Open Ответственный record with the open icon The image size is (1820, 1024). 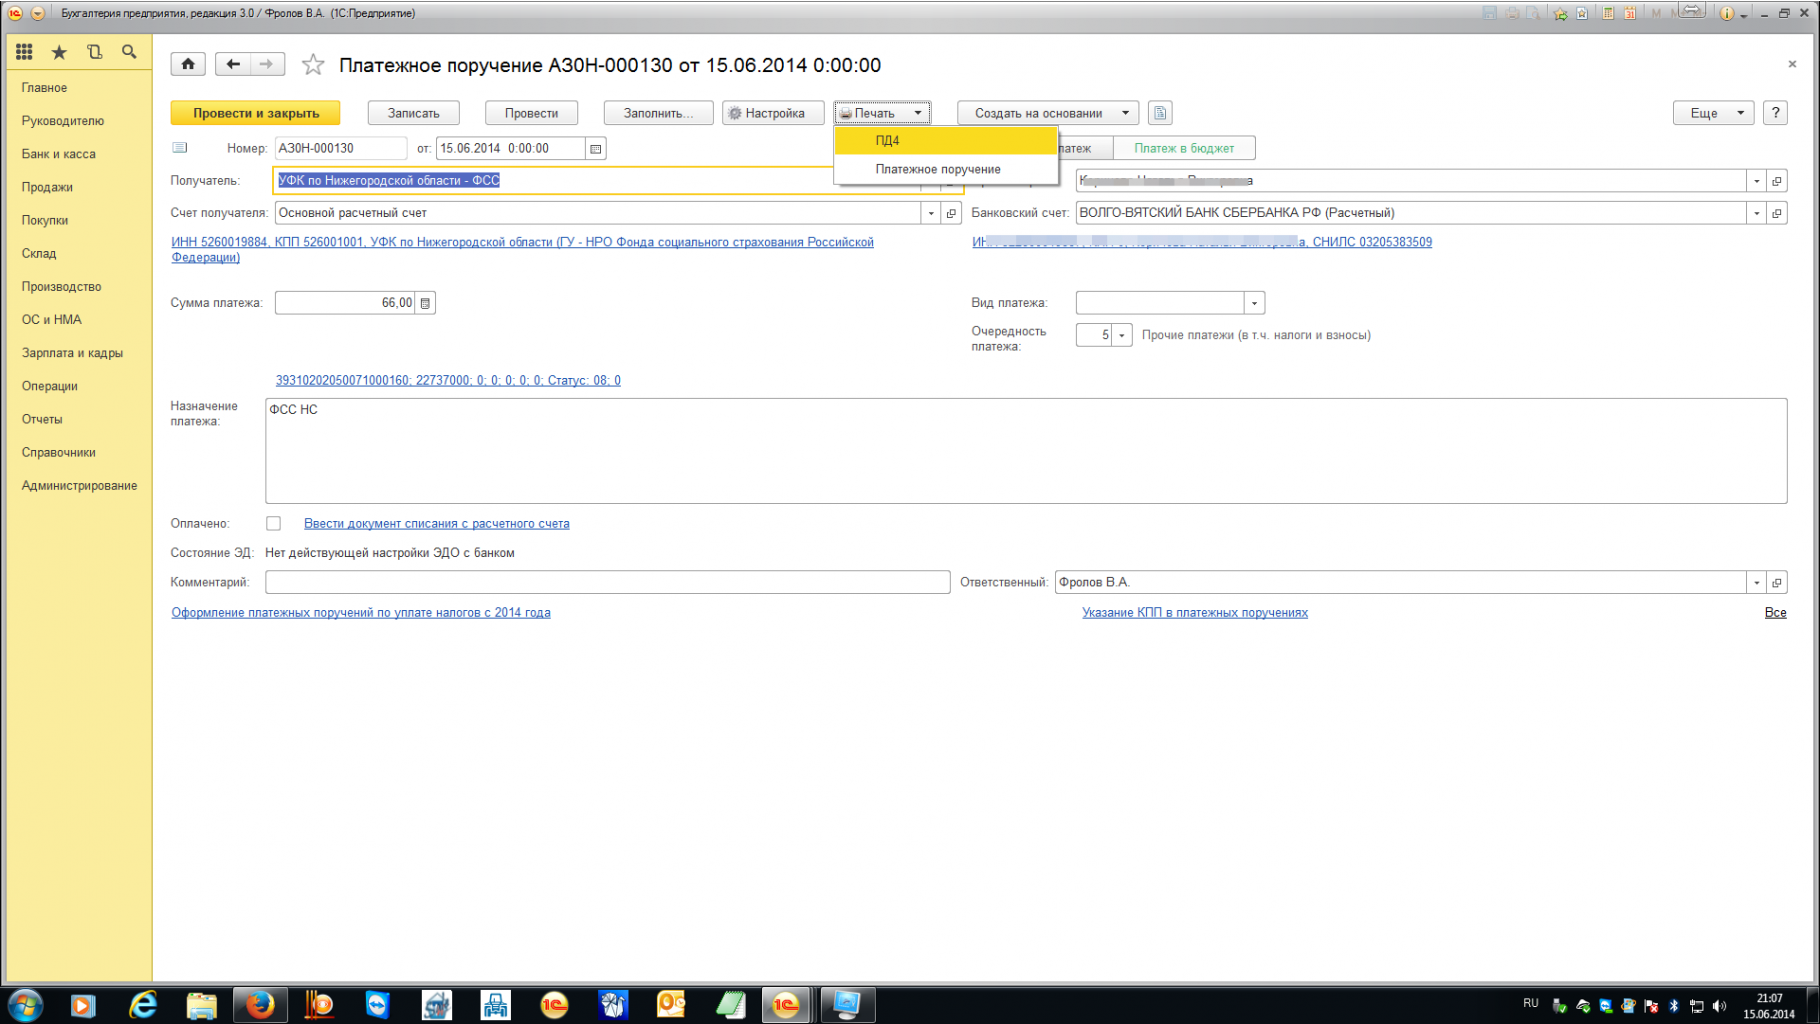tap(1777, 583)
